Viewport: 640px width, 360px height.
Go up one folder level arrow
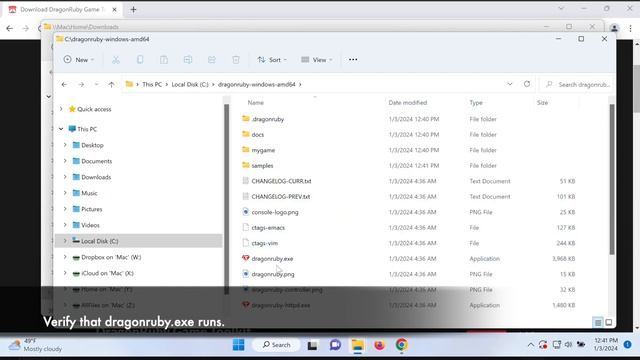(x=111, y=84)
